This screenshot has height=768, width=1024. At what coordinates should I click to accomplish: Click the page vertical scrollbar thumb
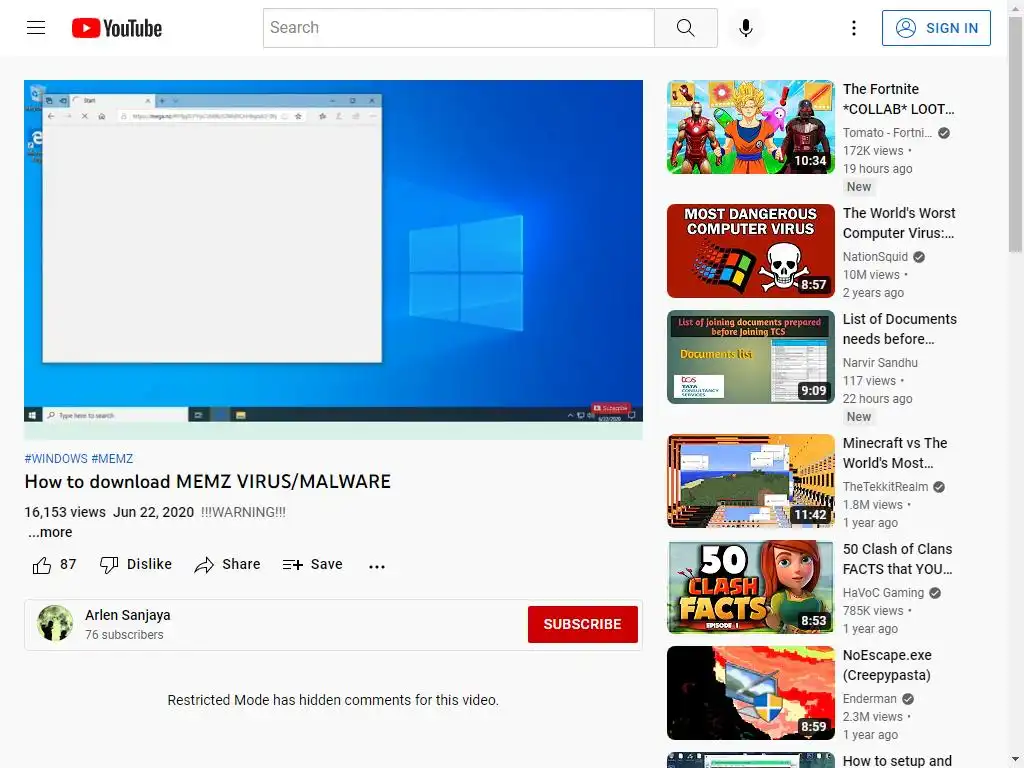point(1015,134)
